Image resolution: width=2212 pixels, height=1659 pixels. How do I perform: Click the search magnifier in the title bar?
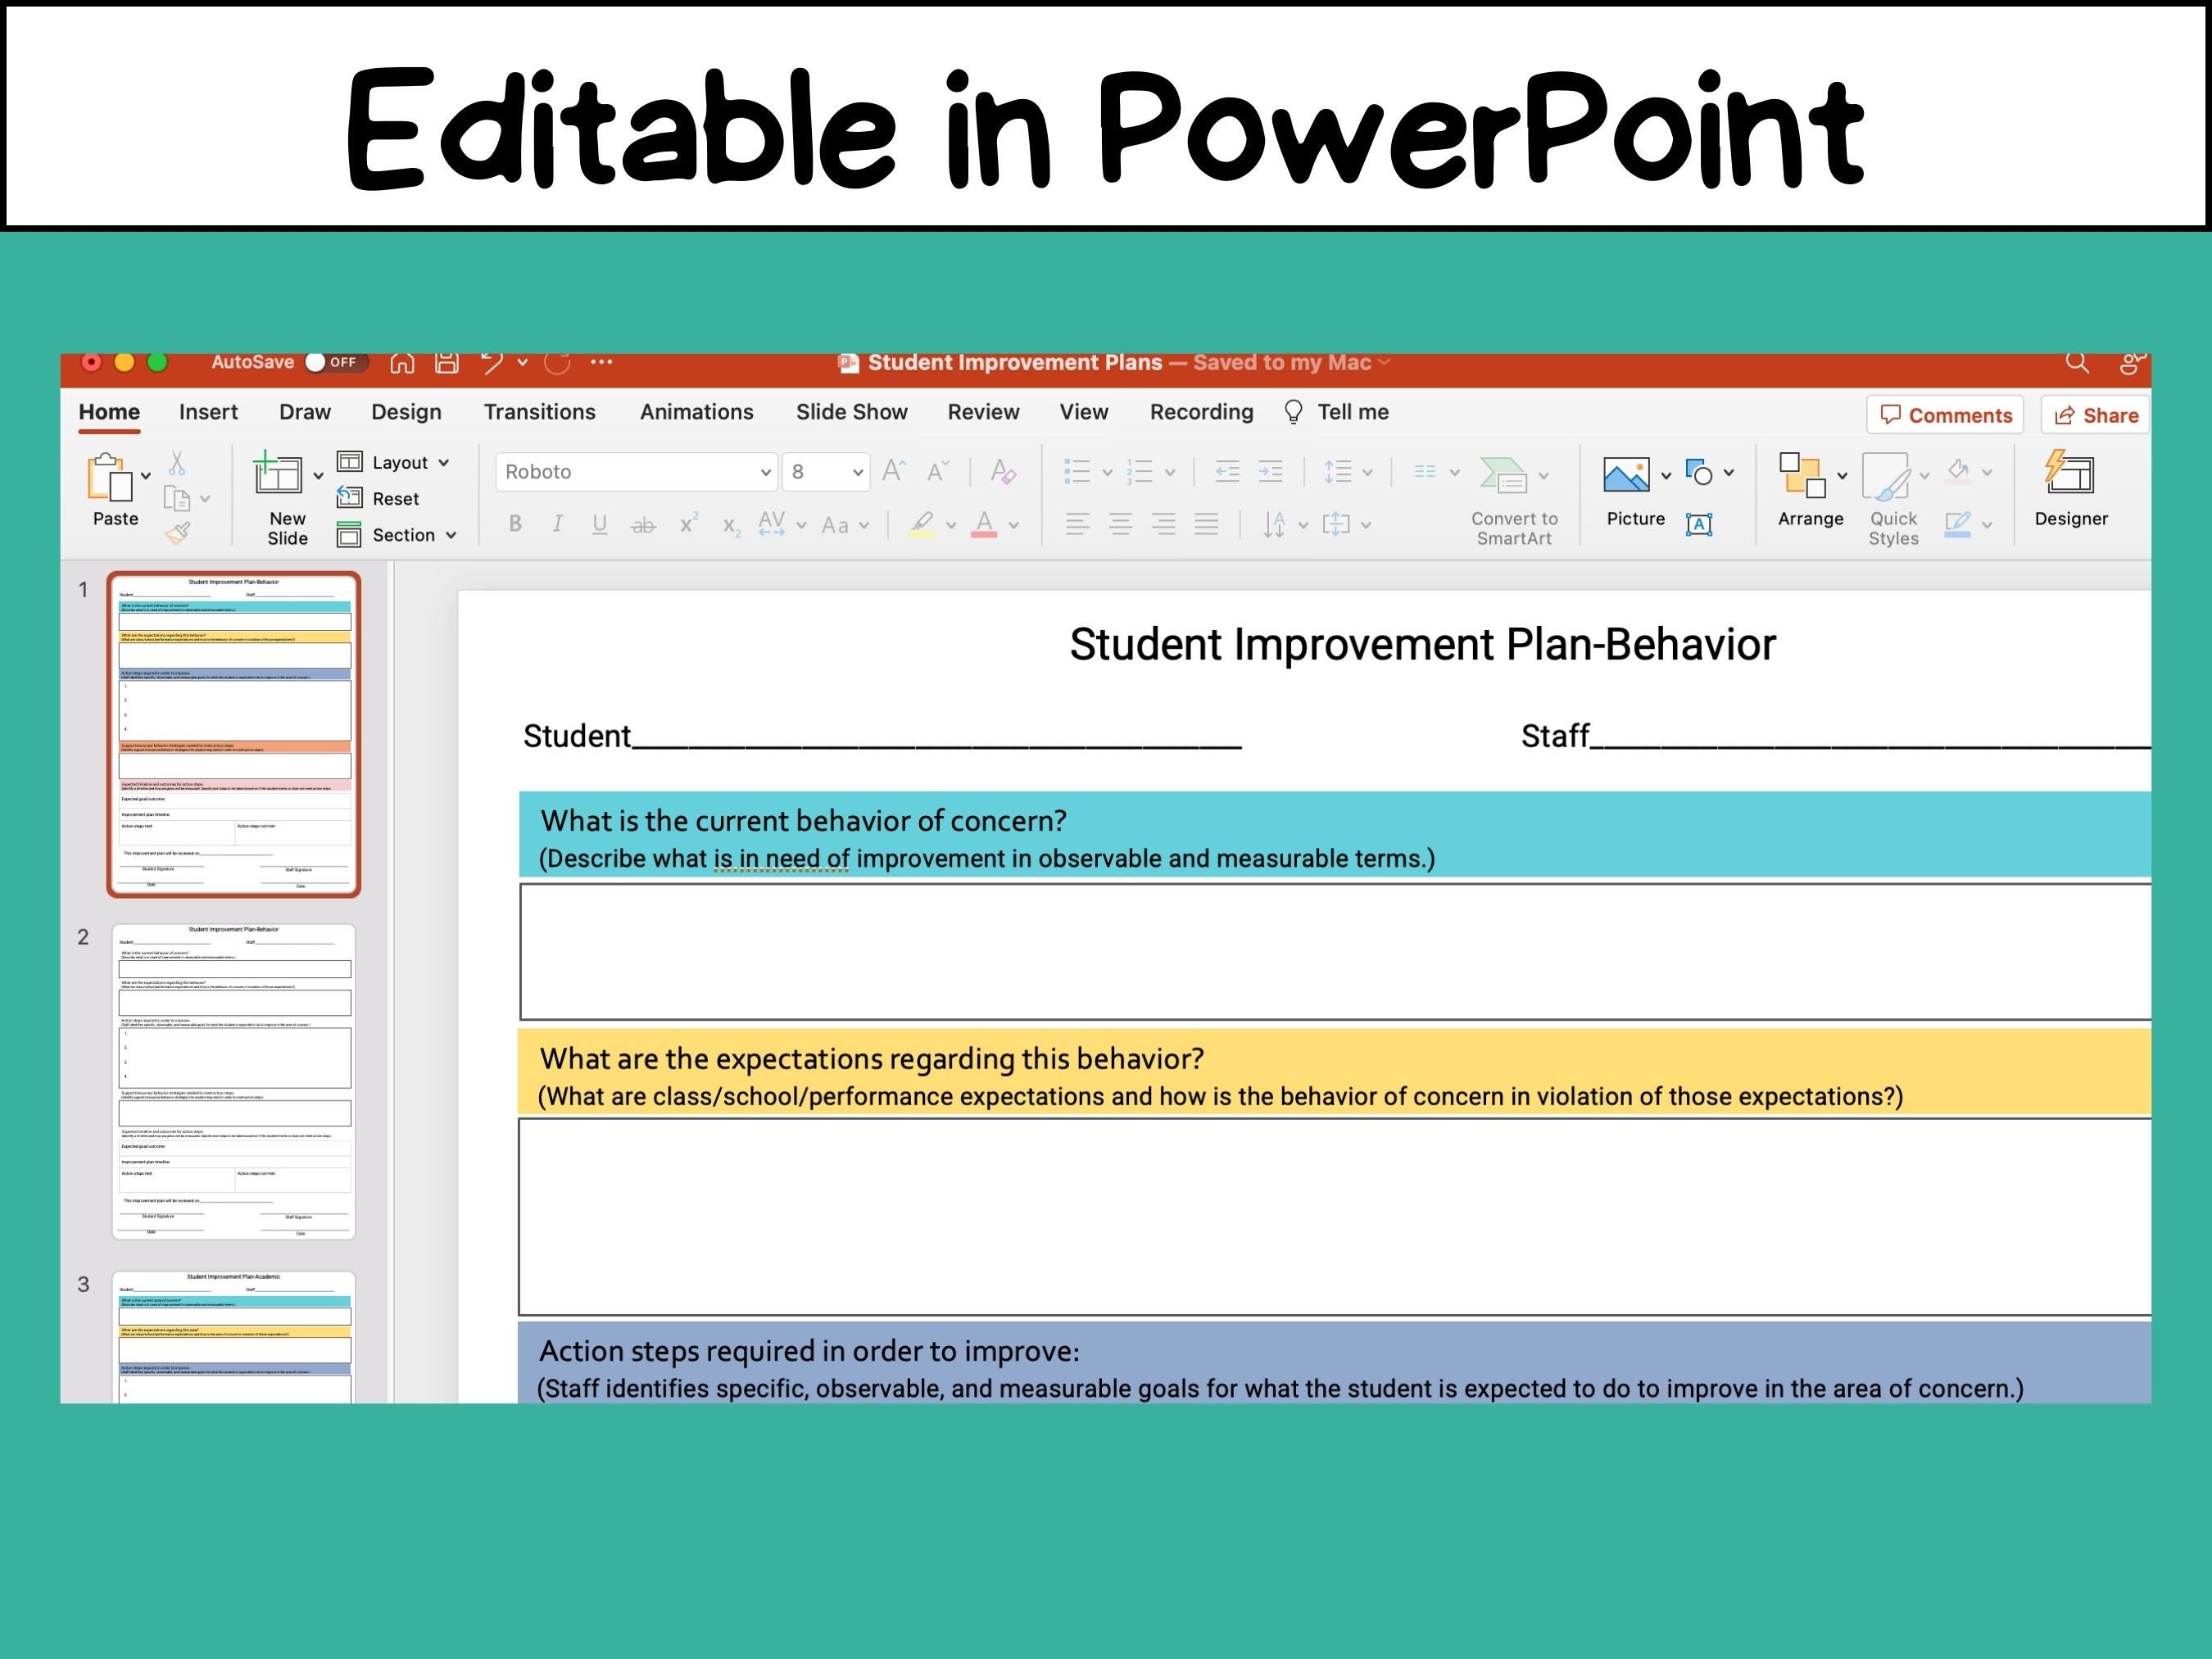2075,362
